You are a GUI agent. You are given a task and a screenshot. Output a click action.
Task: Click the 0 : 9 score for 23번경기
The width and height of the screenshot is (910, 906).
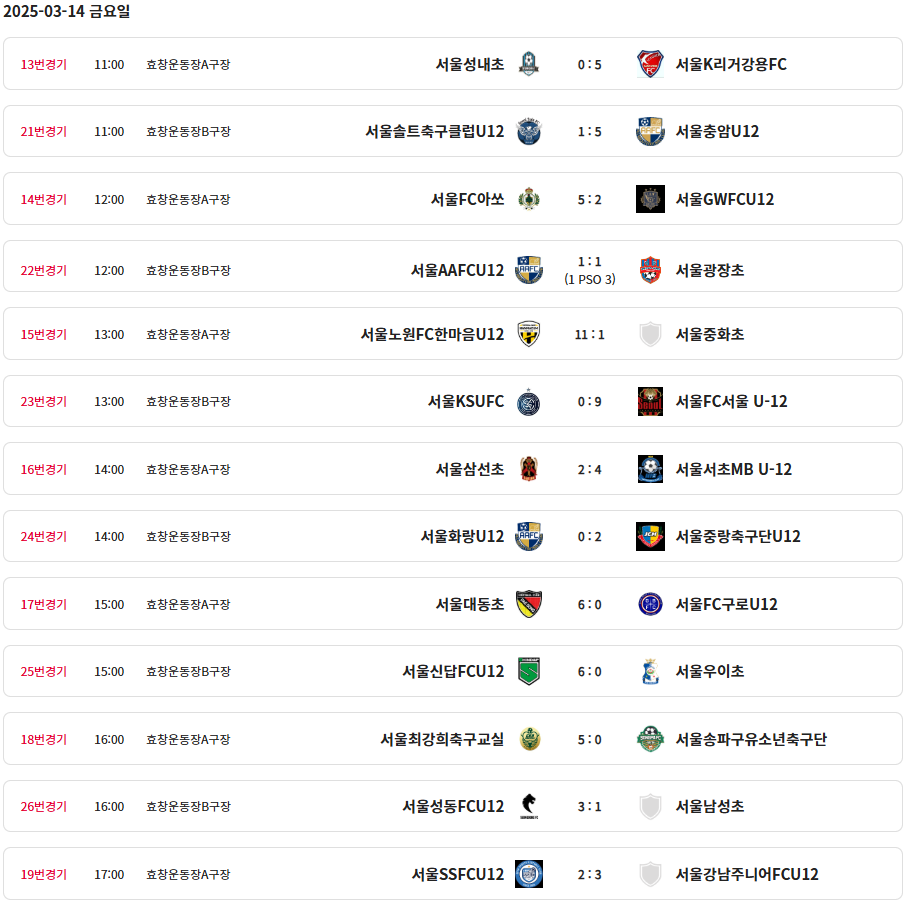pos(590,402)
